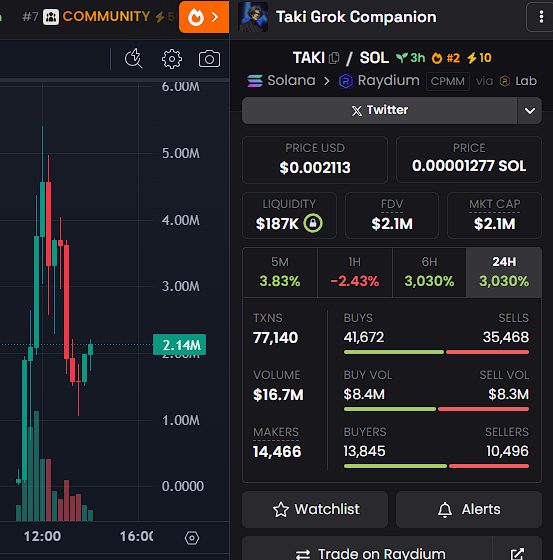Click the BUY VOL $8.4M value

click(x=364, y=394)
